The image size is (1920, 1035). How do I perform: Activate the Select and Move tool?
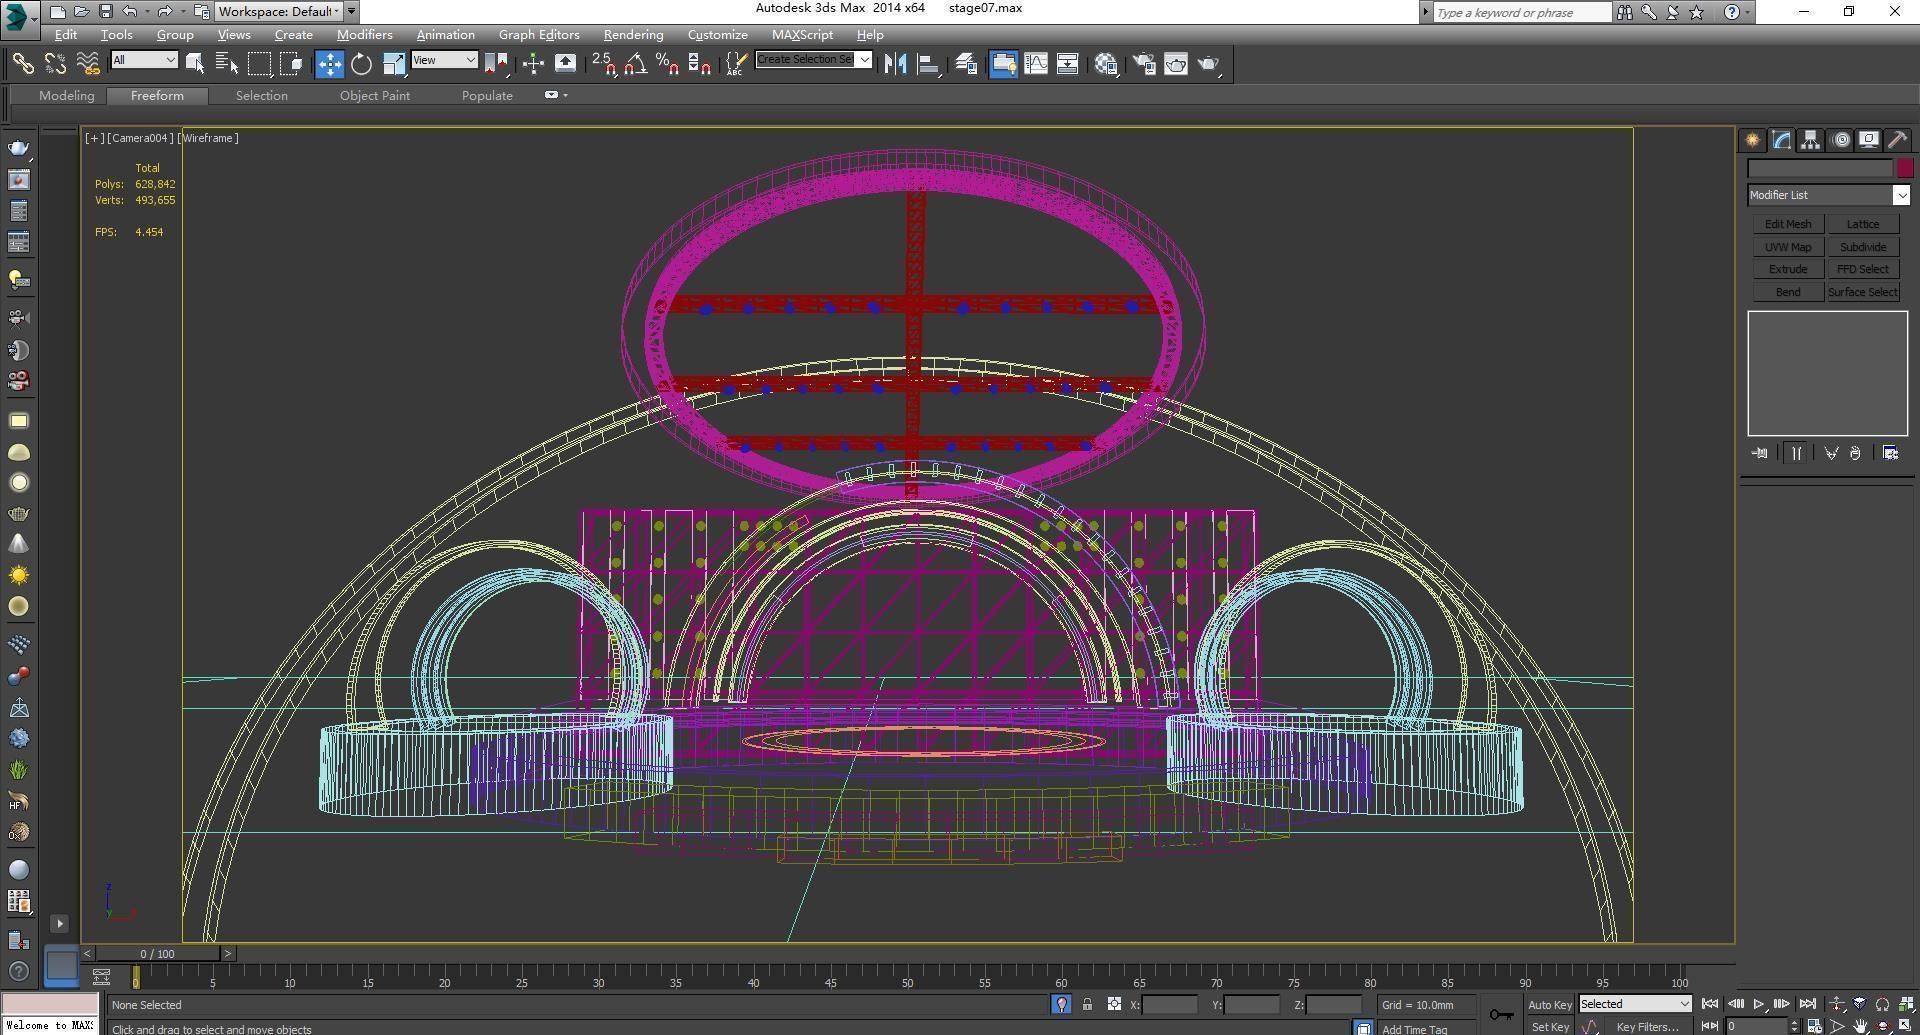point(329,64)
